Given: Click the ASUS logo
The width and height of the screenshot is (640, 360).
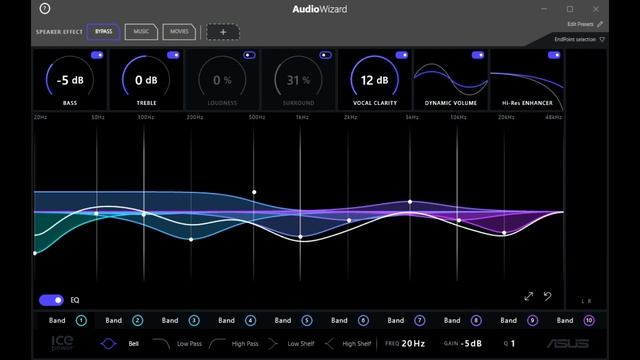Looking at the screenshot, I should pyautogui.click(x=568, y=344).
